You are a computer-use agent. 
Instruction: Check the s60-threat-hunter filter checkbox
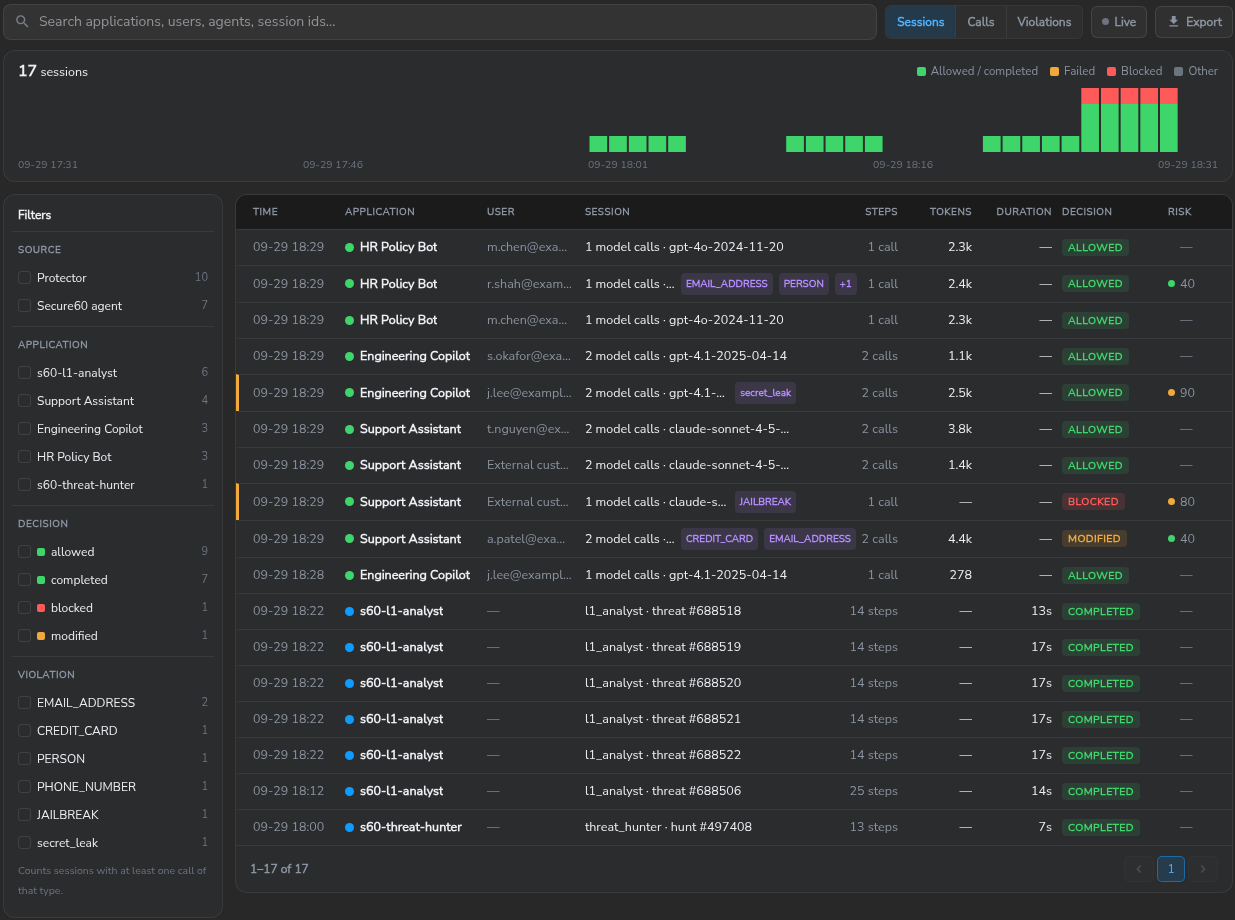point(24,484)
